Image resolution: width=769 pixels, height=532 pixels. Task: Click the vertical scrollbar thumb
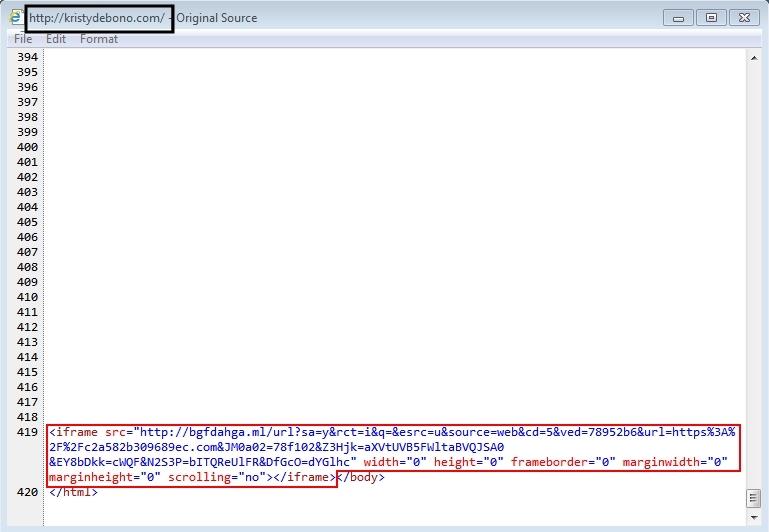coord(754,497)
